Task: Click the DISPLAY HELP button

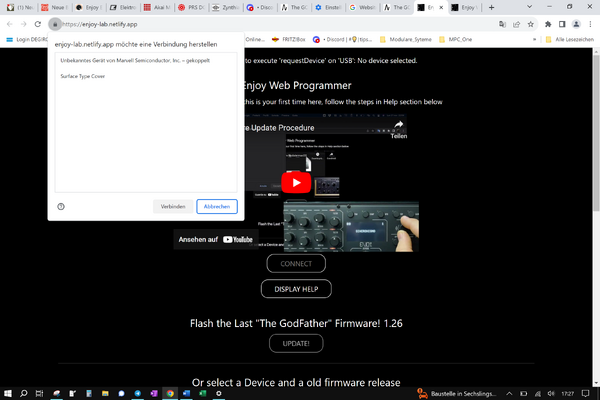Action: coord(296,289)
